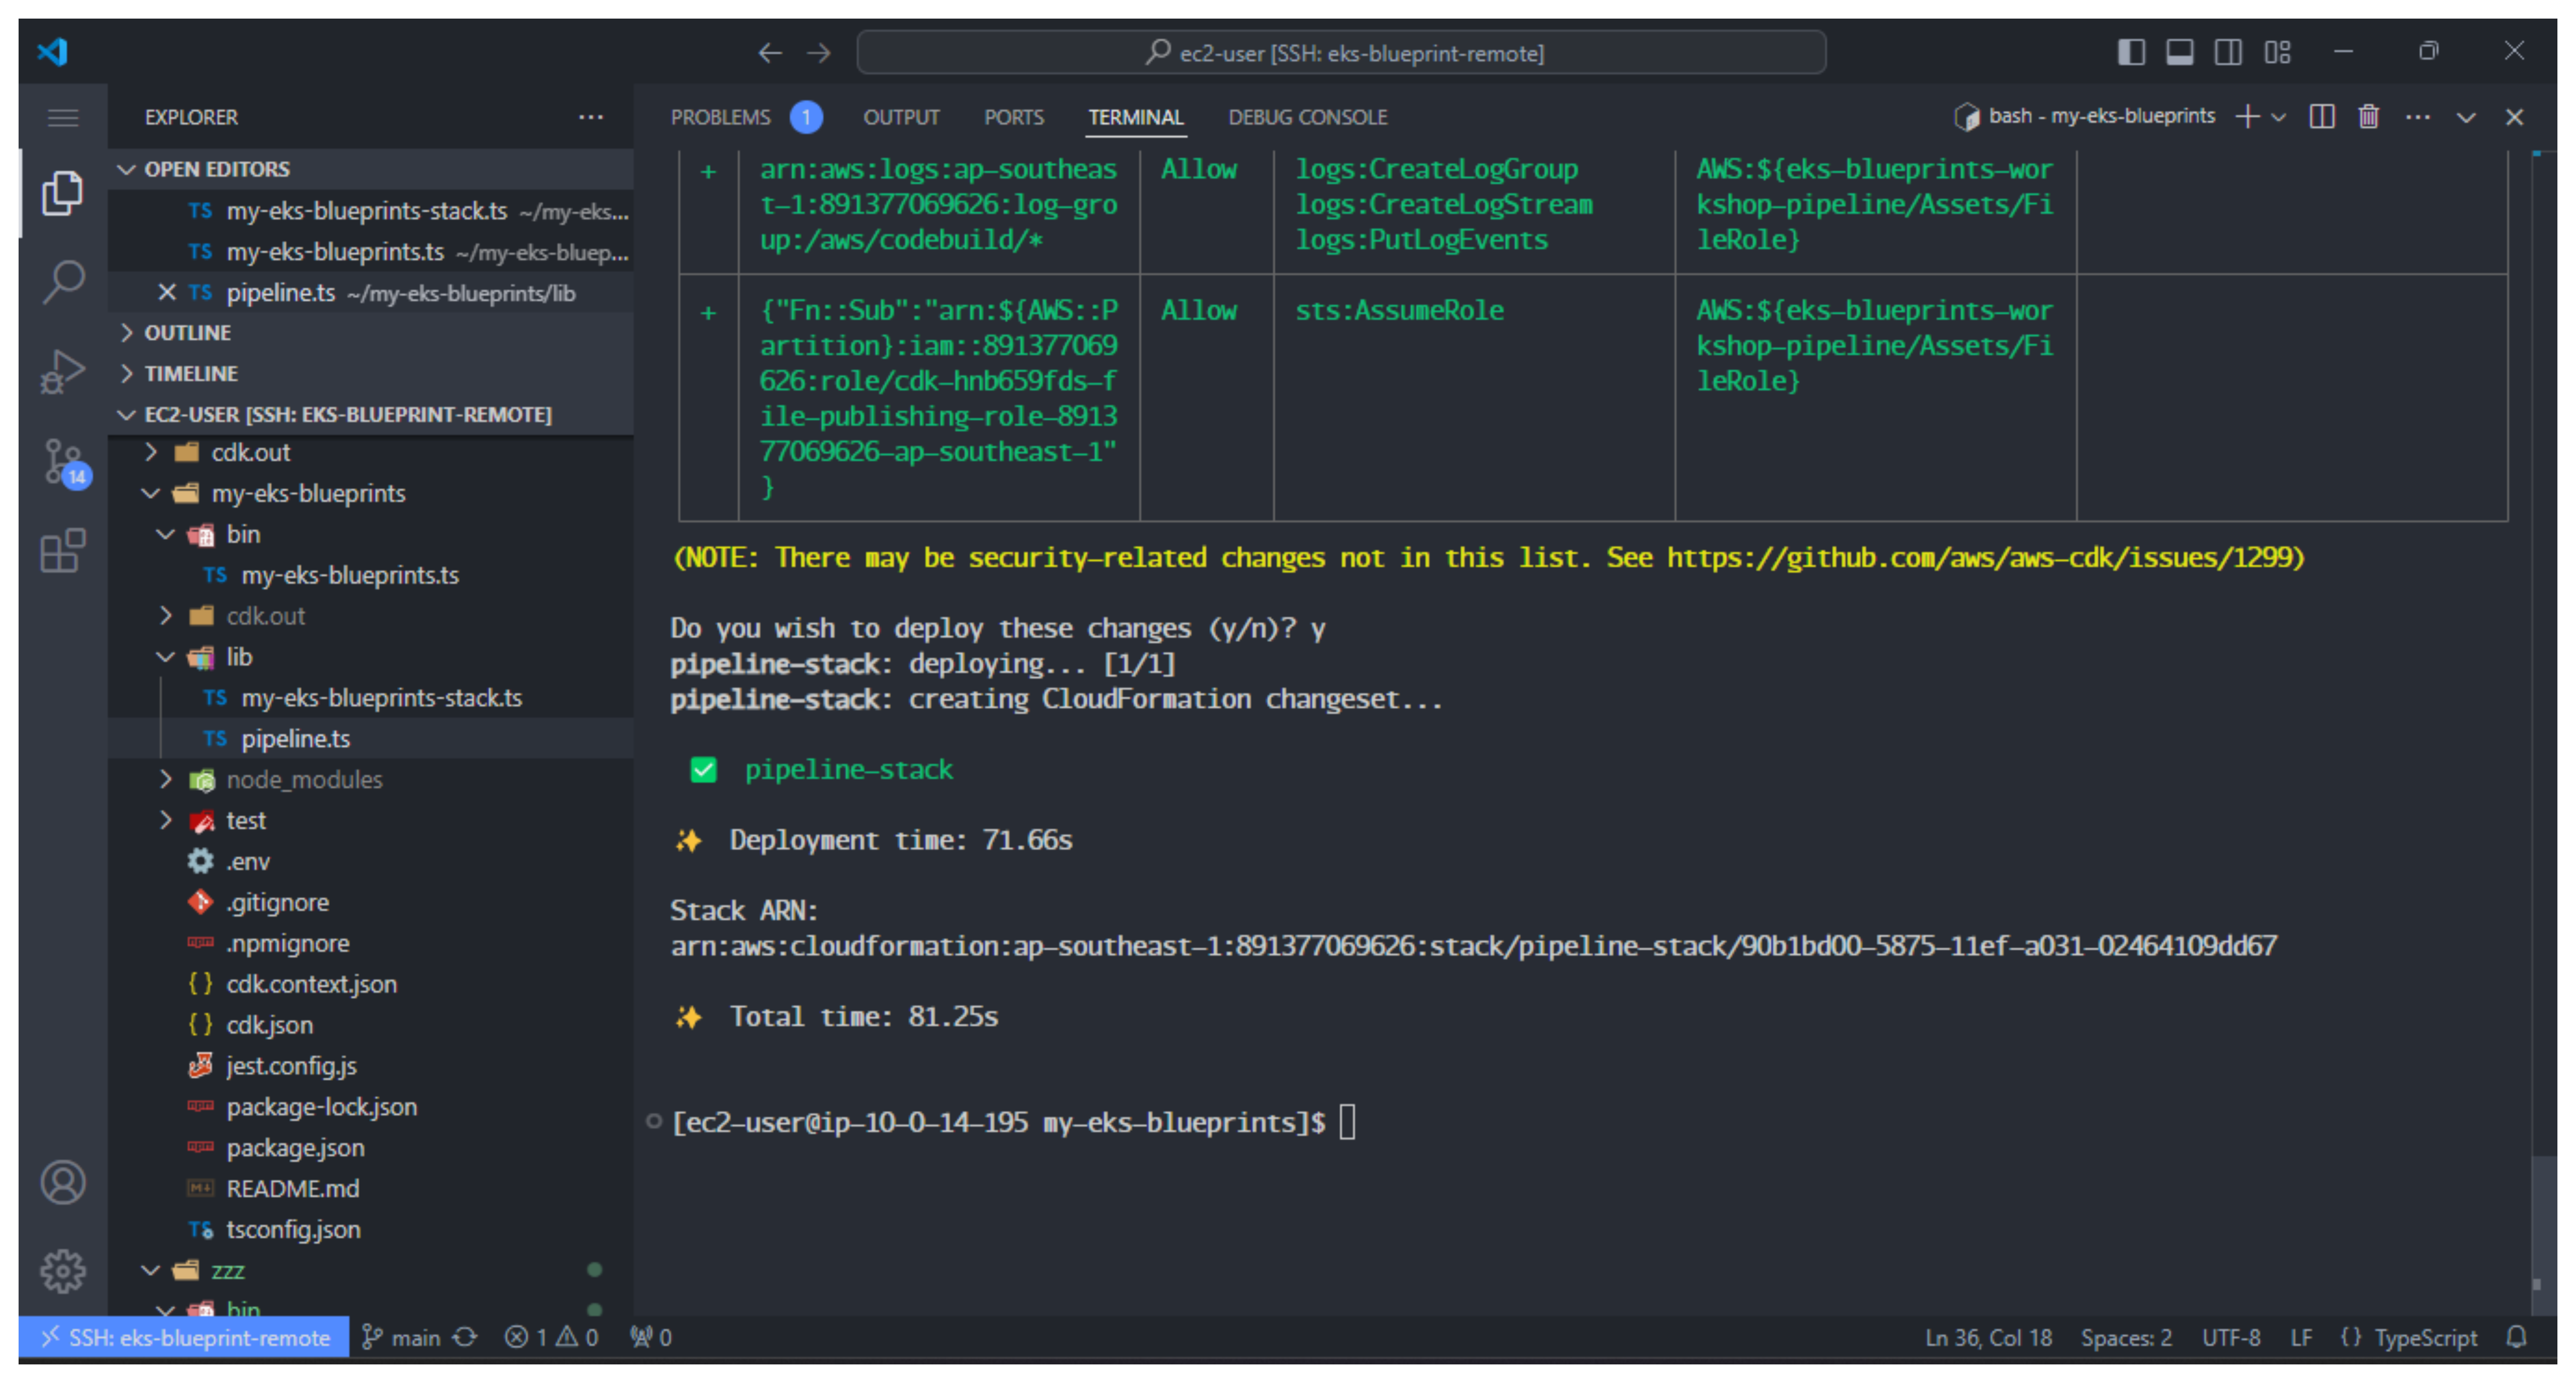Collapse the lib folder

point(370,657)
